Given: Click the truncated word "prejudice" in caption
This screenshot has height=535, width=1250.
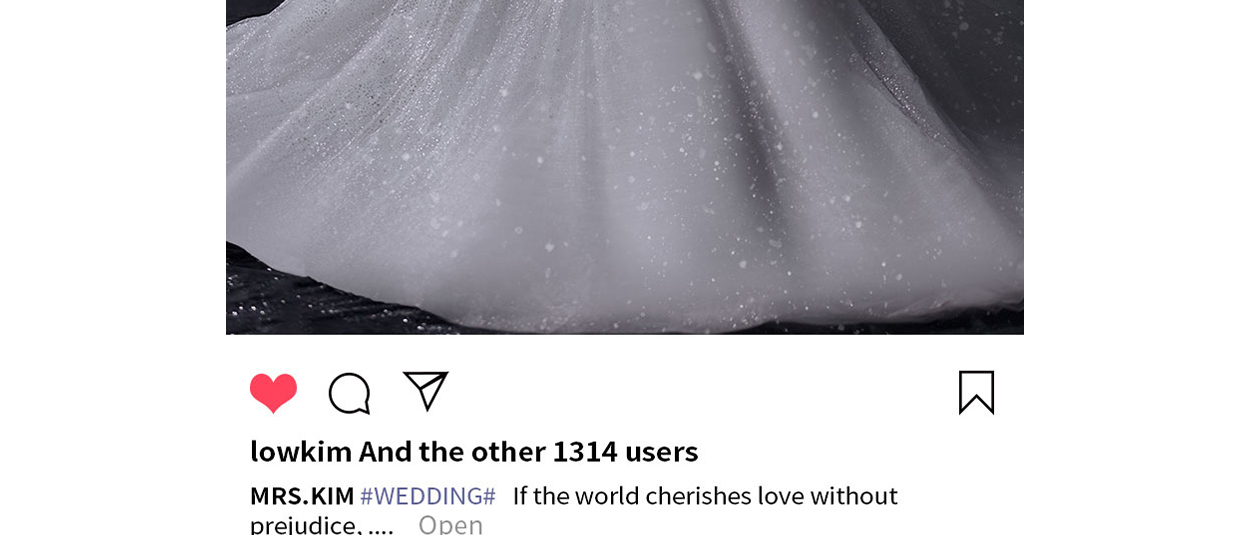Looking at the screenshot, I should pos(306,525).
